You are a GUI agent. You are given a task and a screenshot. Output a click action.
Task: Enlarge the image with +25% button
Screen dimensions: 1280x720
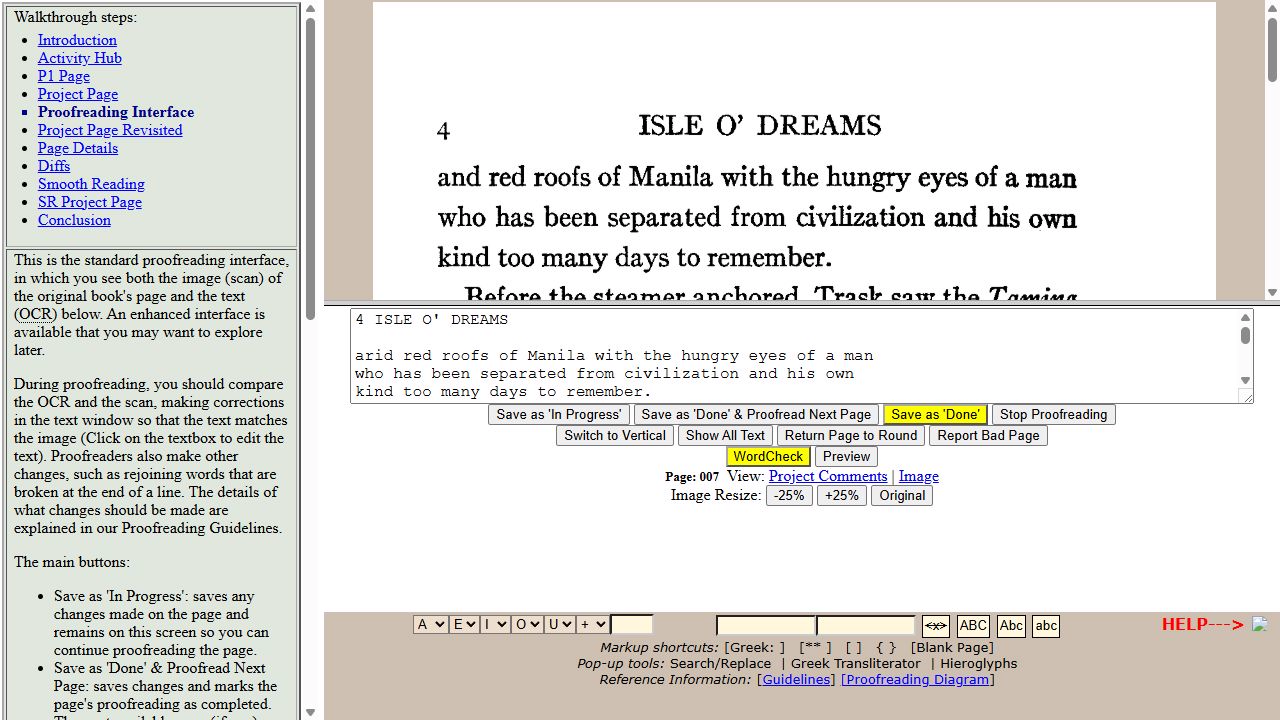(842, 496)
